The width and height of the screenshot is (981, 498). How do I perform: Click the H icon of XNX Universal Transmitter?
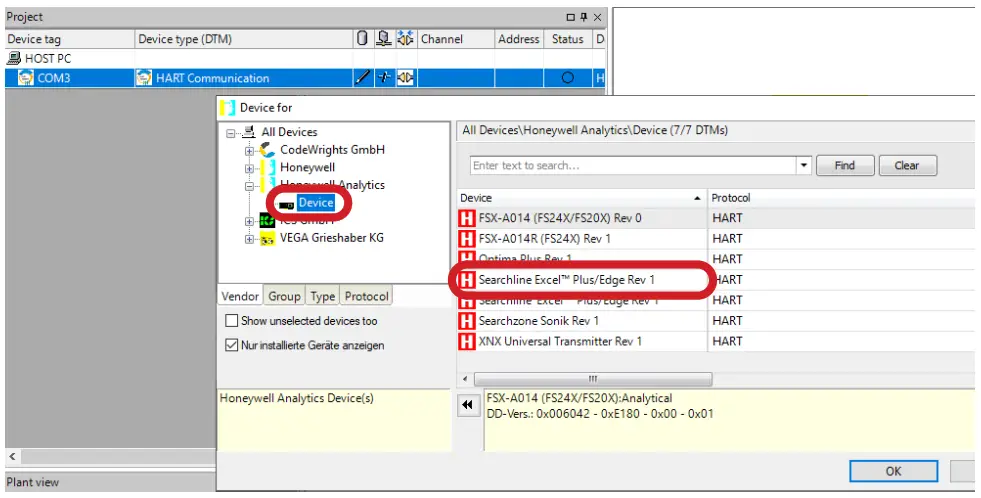467,342
